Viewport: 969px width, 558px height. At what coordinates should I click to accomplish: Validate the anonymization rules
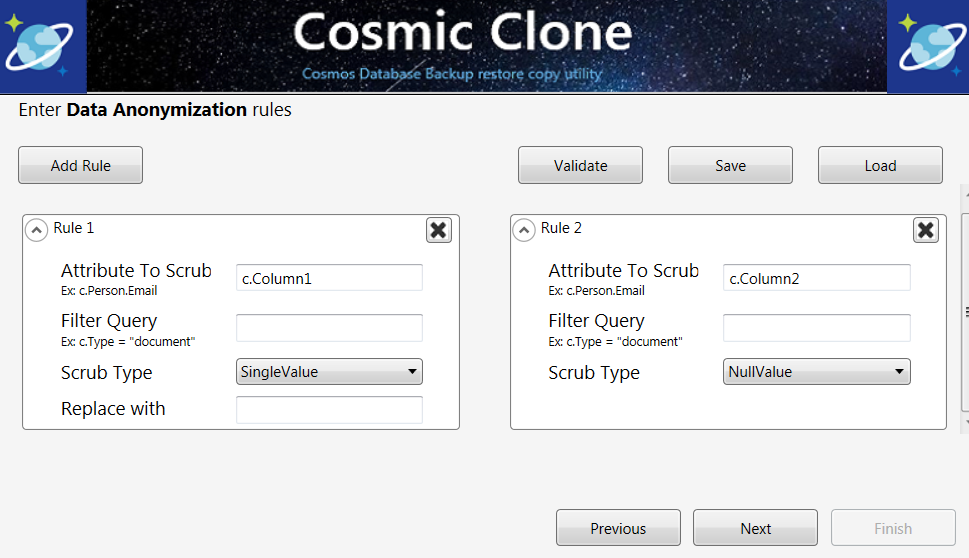point(580,165)
